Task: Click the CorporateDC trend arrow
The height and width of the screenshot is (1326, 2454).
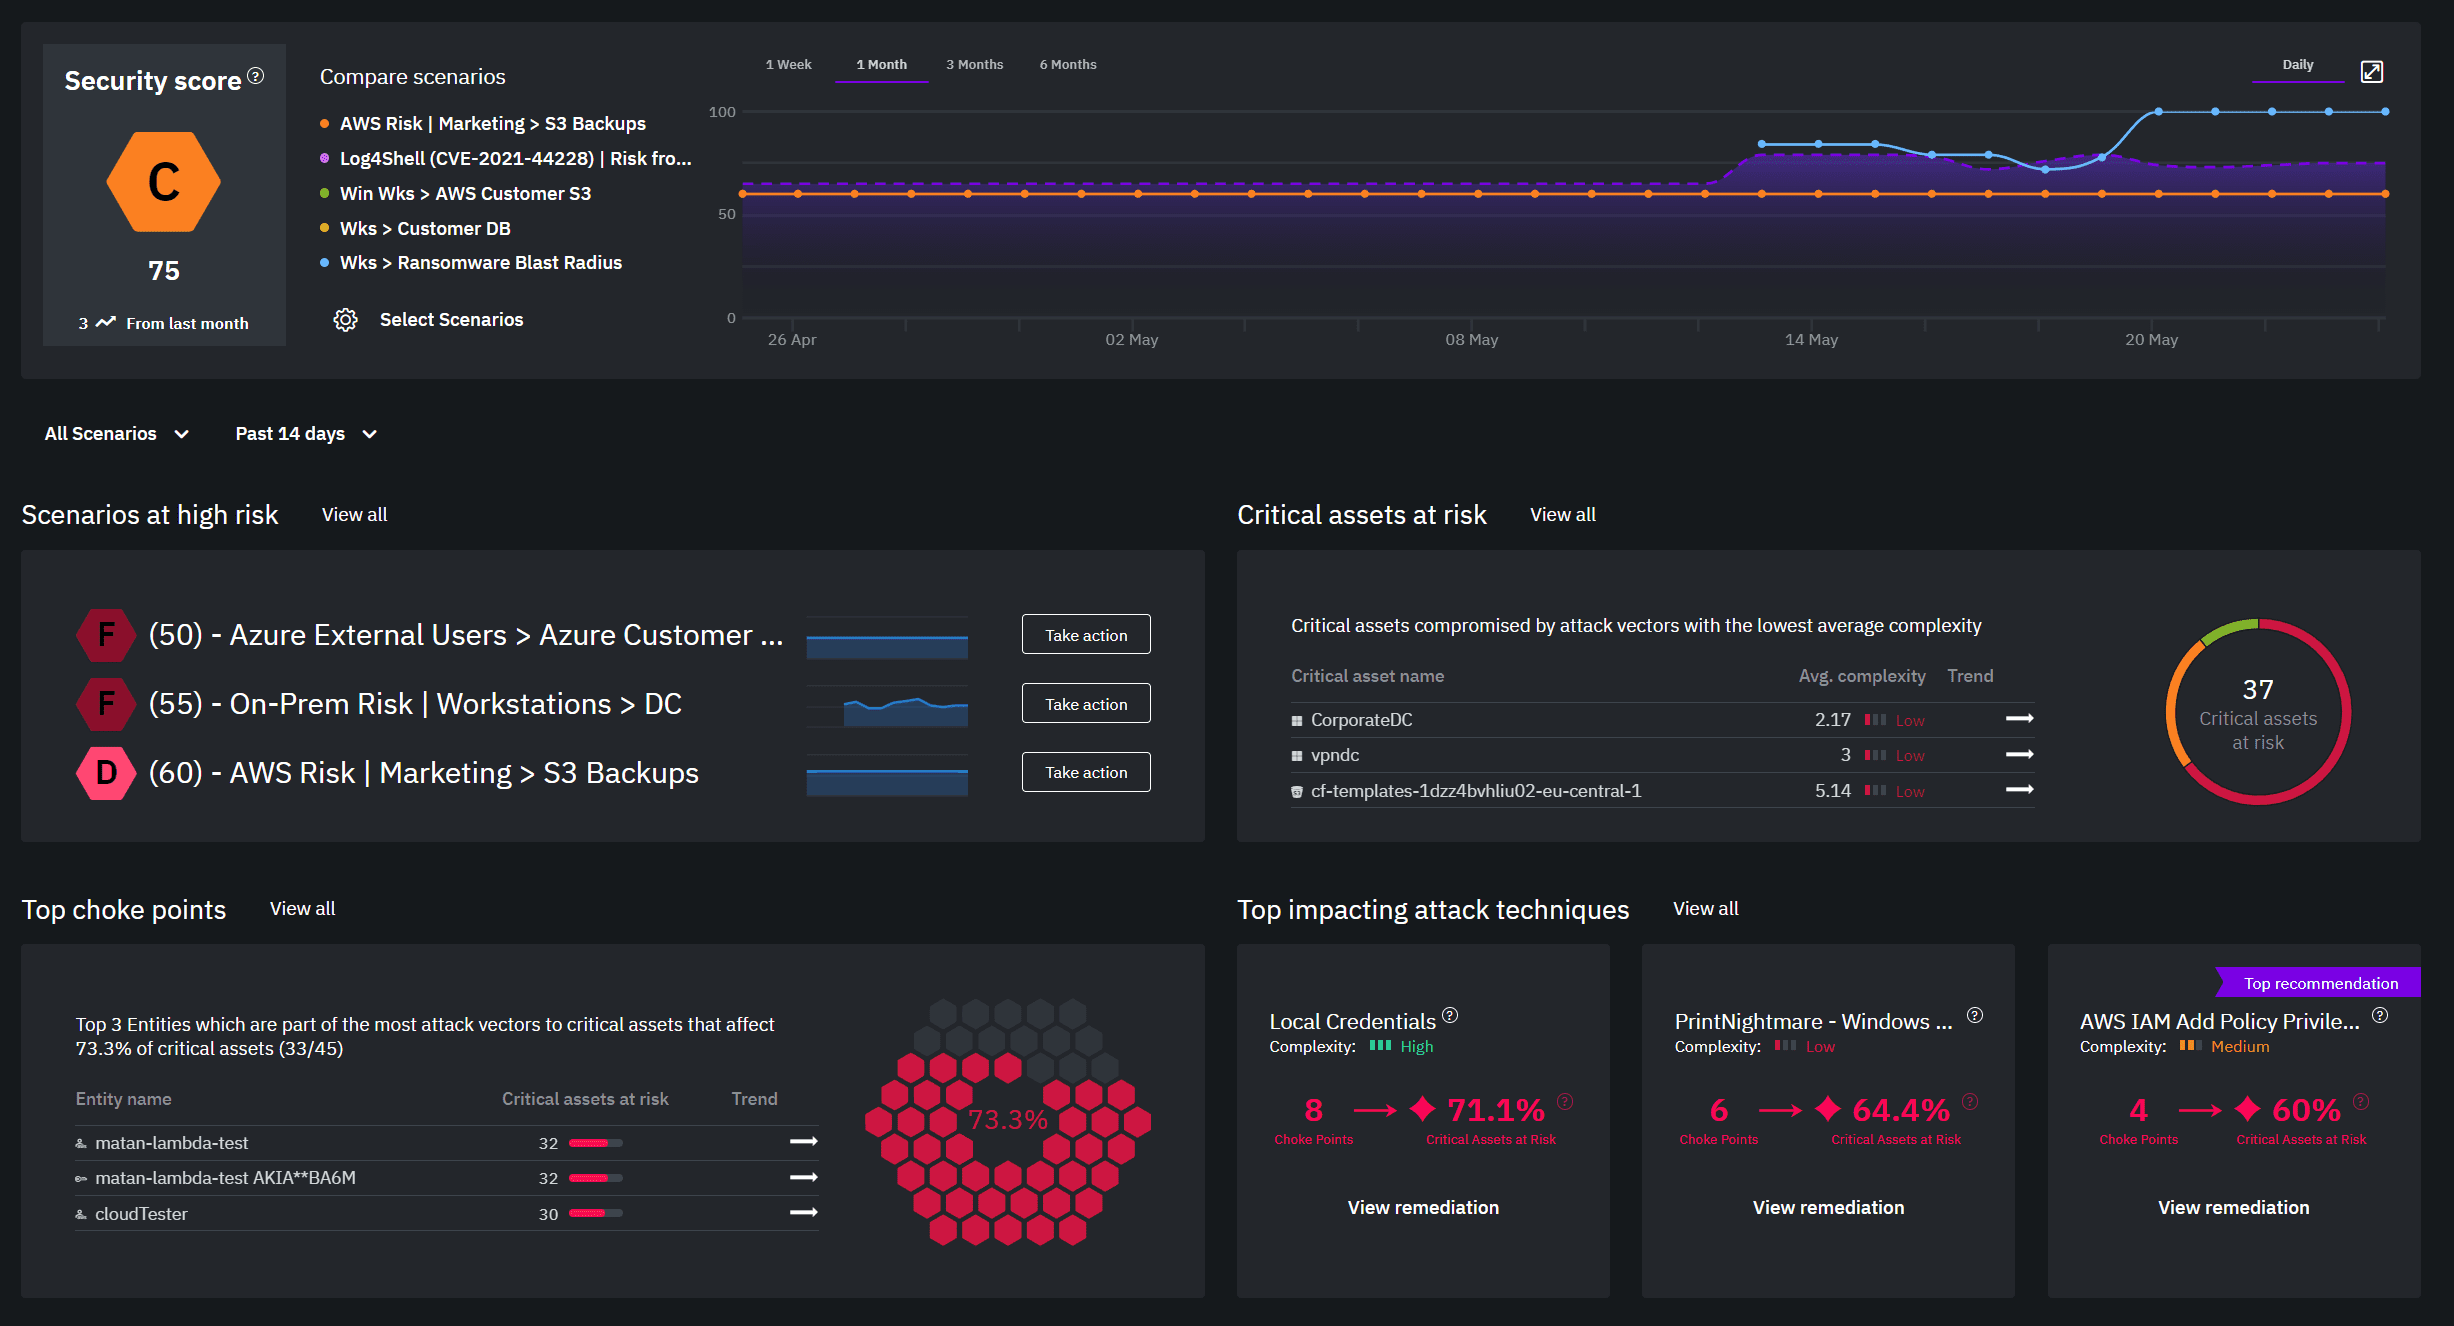Action: 2019,719
